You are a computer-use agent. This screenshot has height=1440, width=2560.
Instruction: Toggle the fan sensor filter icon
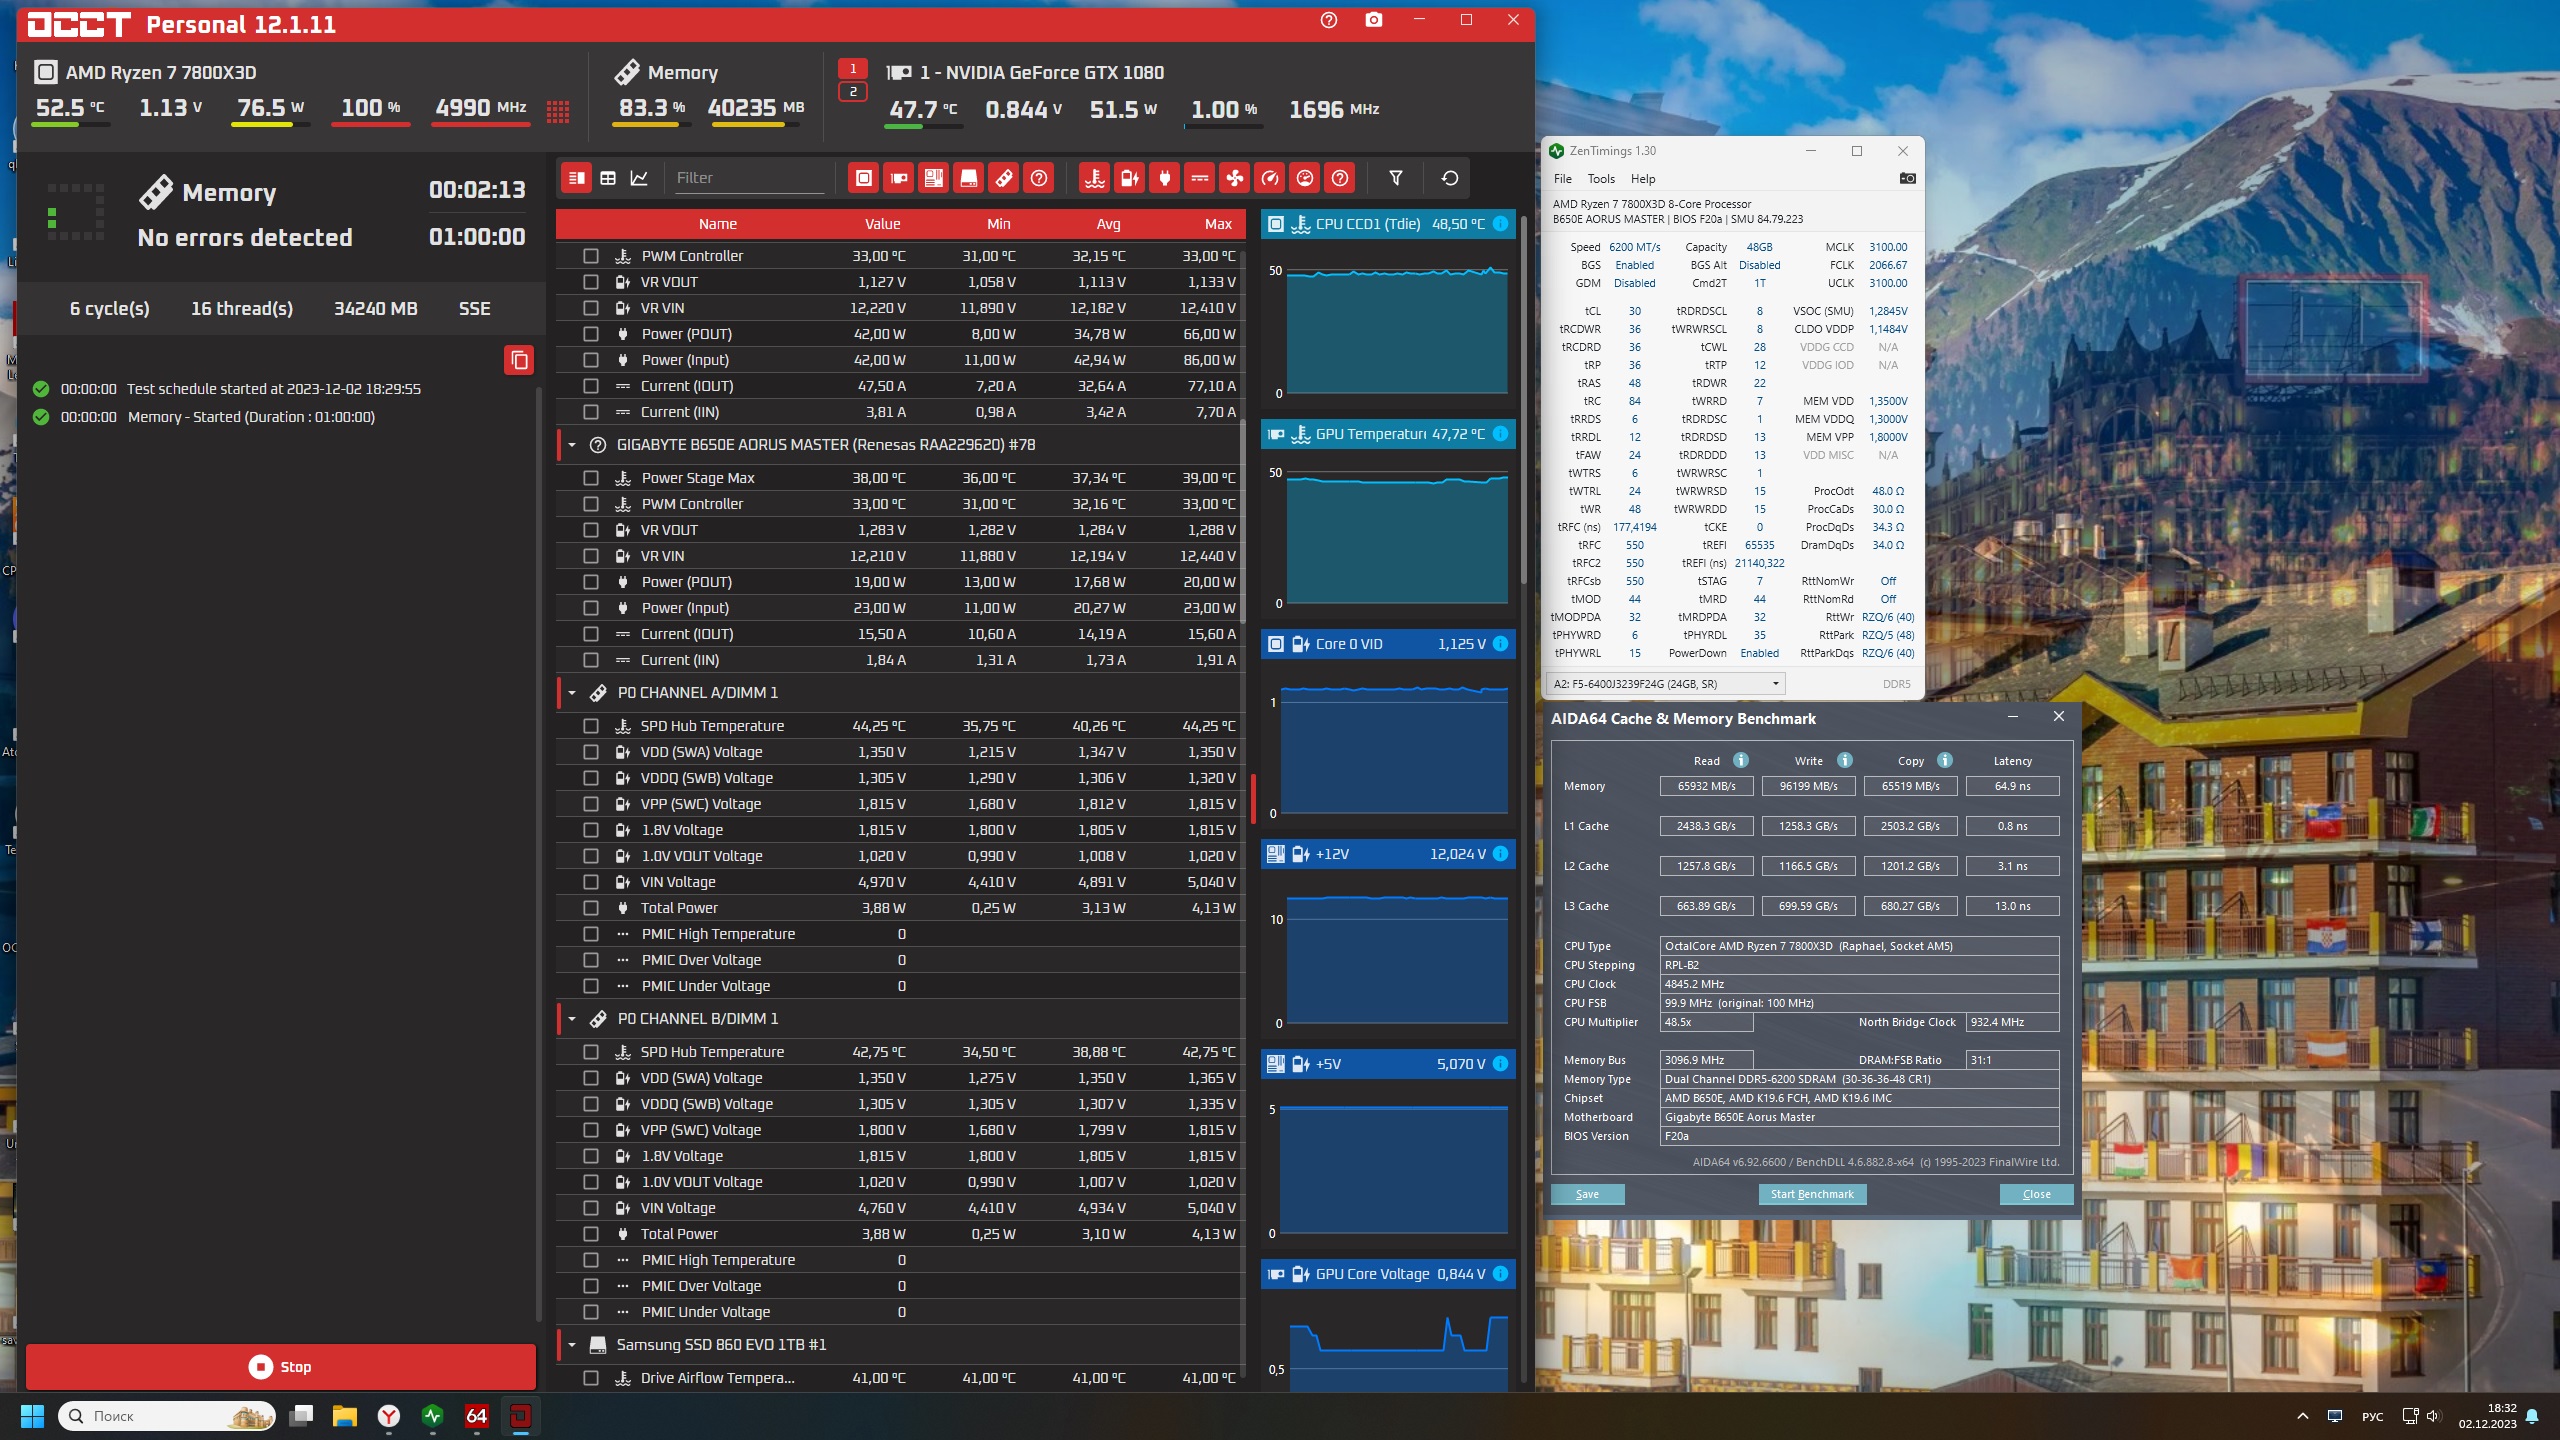tap(1235, 178)
